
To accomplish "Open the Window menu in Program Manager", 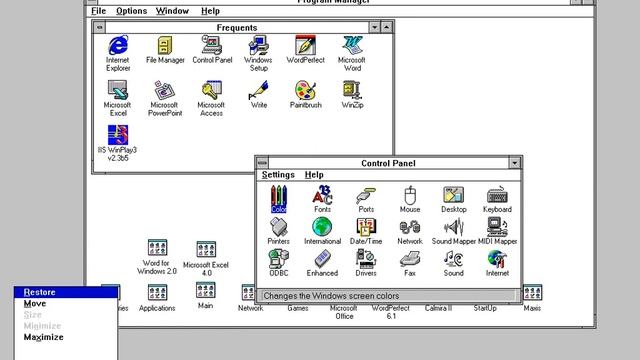I will (172, 11).
